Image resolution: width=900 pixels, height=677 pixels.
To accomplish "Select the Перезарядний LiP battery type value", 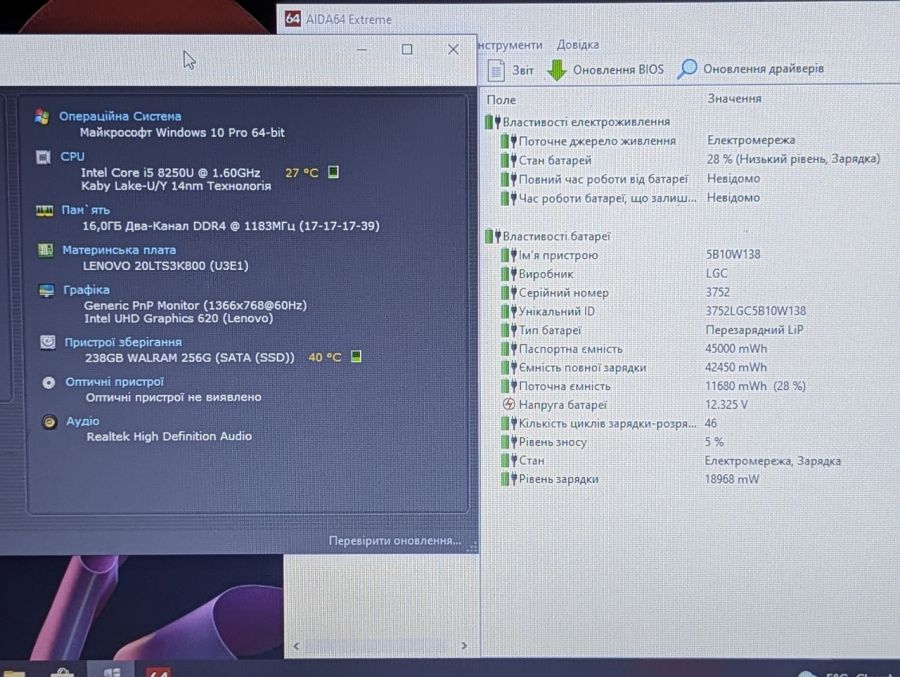I will (x=754, y=330).
